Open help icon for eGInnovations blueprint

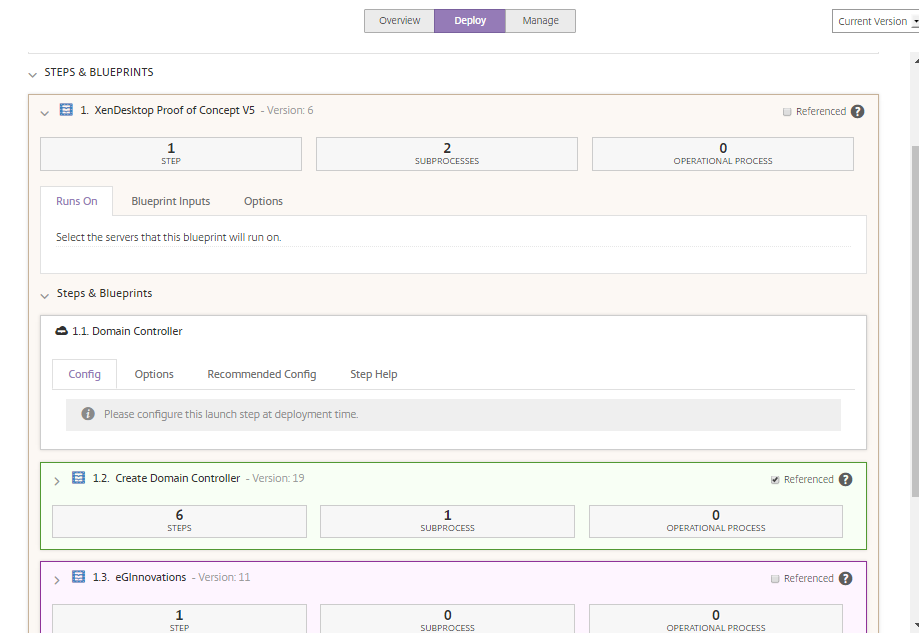coord(845,578)
